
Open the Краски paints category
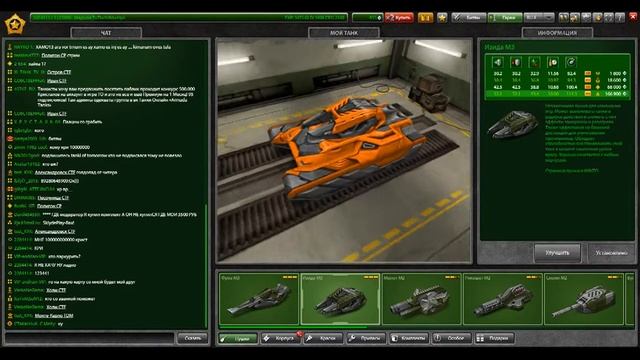tap(323, 338)
